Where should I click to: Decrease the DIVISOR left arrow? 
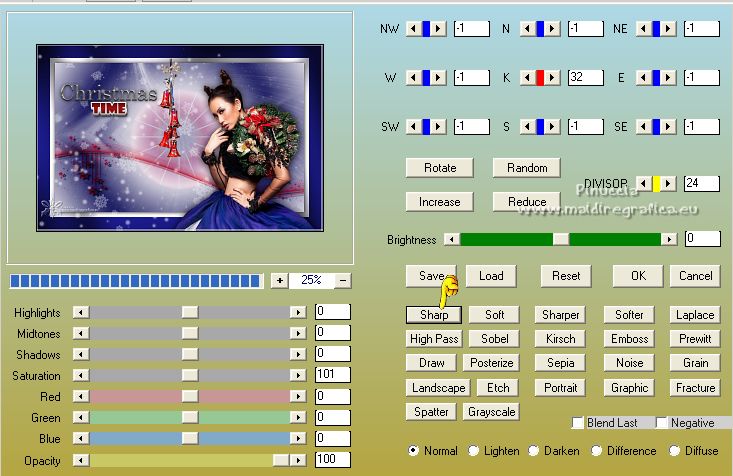point(643,184)
